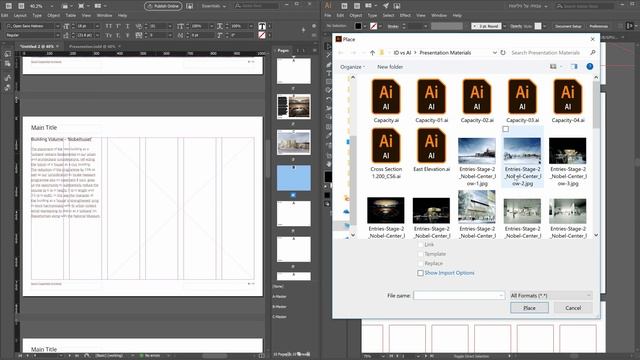Screen dimensions: 640x360
Task: Open the InDesign zoom level dropdown
Action: tap(51, 6)
